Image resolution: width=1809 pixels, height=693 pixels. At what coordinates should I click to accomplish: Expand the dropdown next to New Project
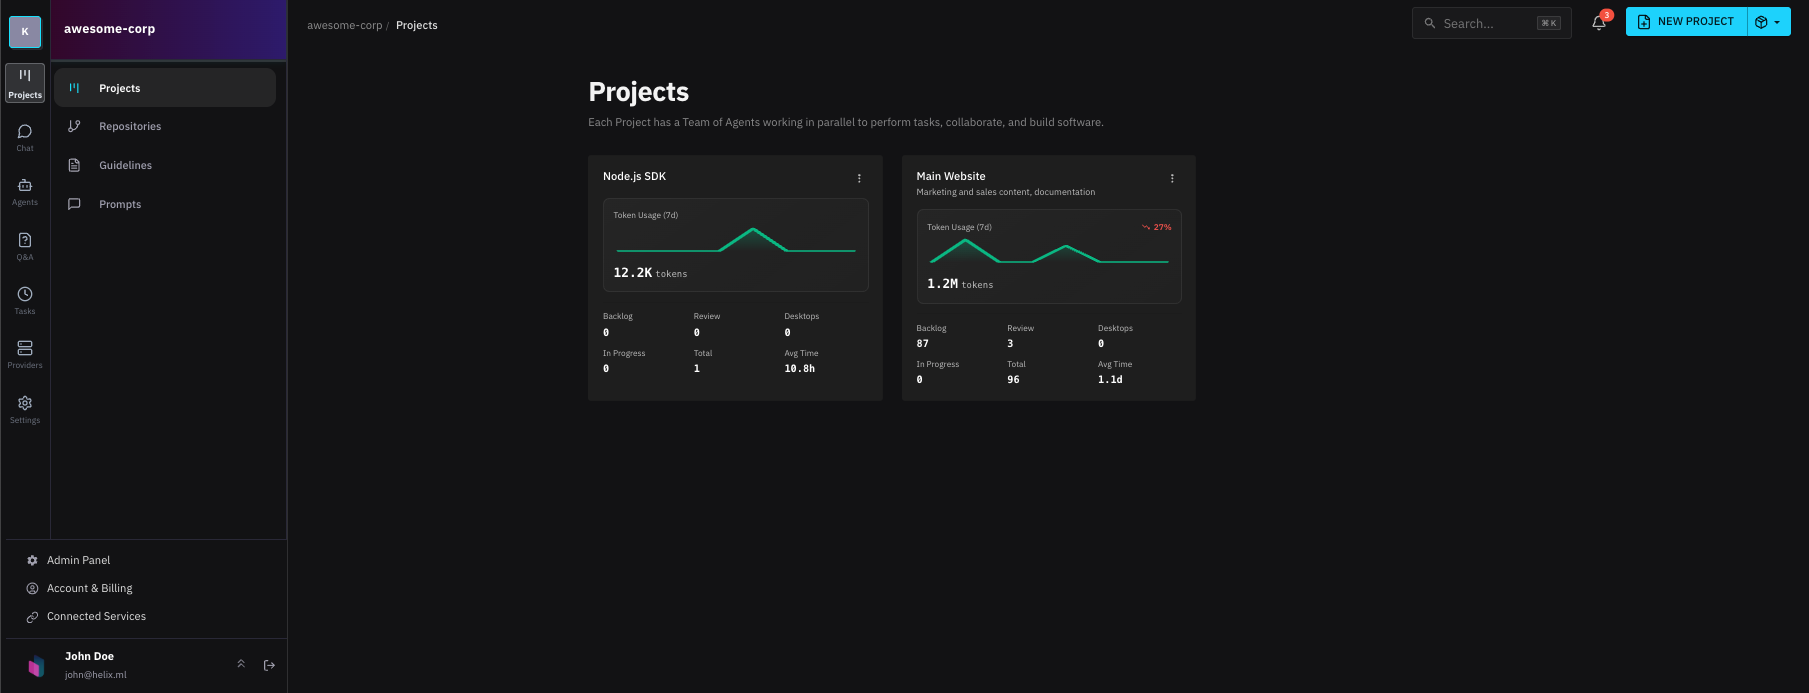tap(1769, 22)
